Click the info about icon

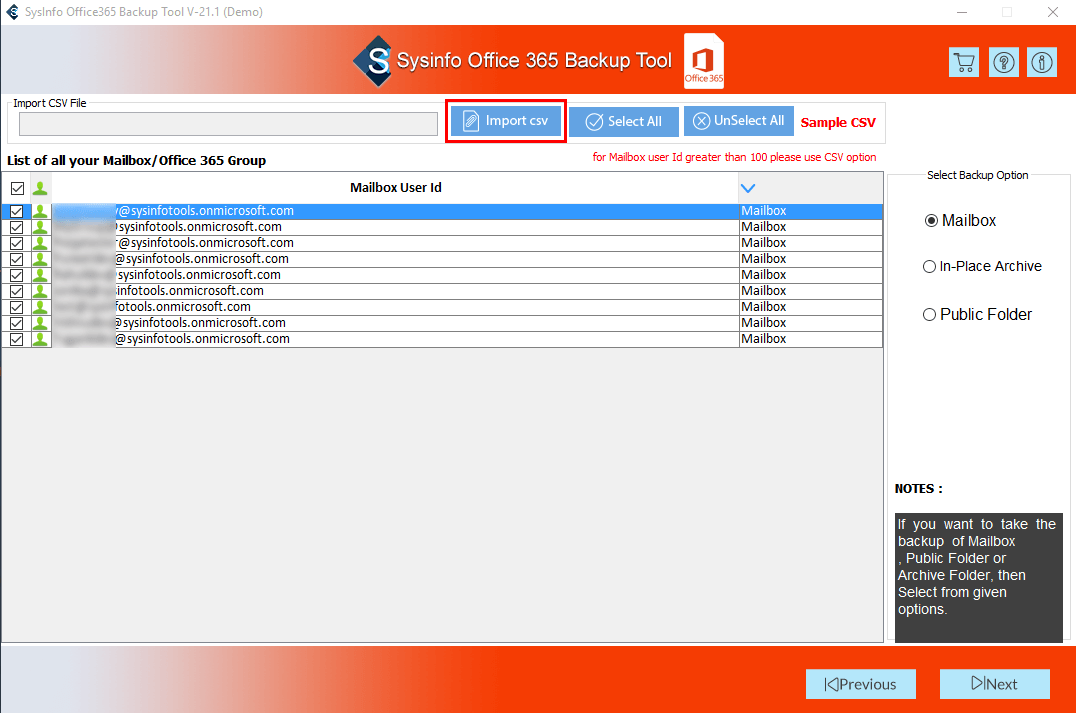coord(1042,62)
